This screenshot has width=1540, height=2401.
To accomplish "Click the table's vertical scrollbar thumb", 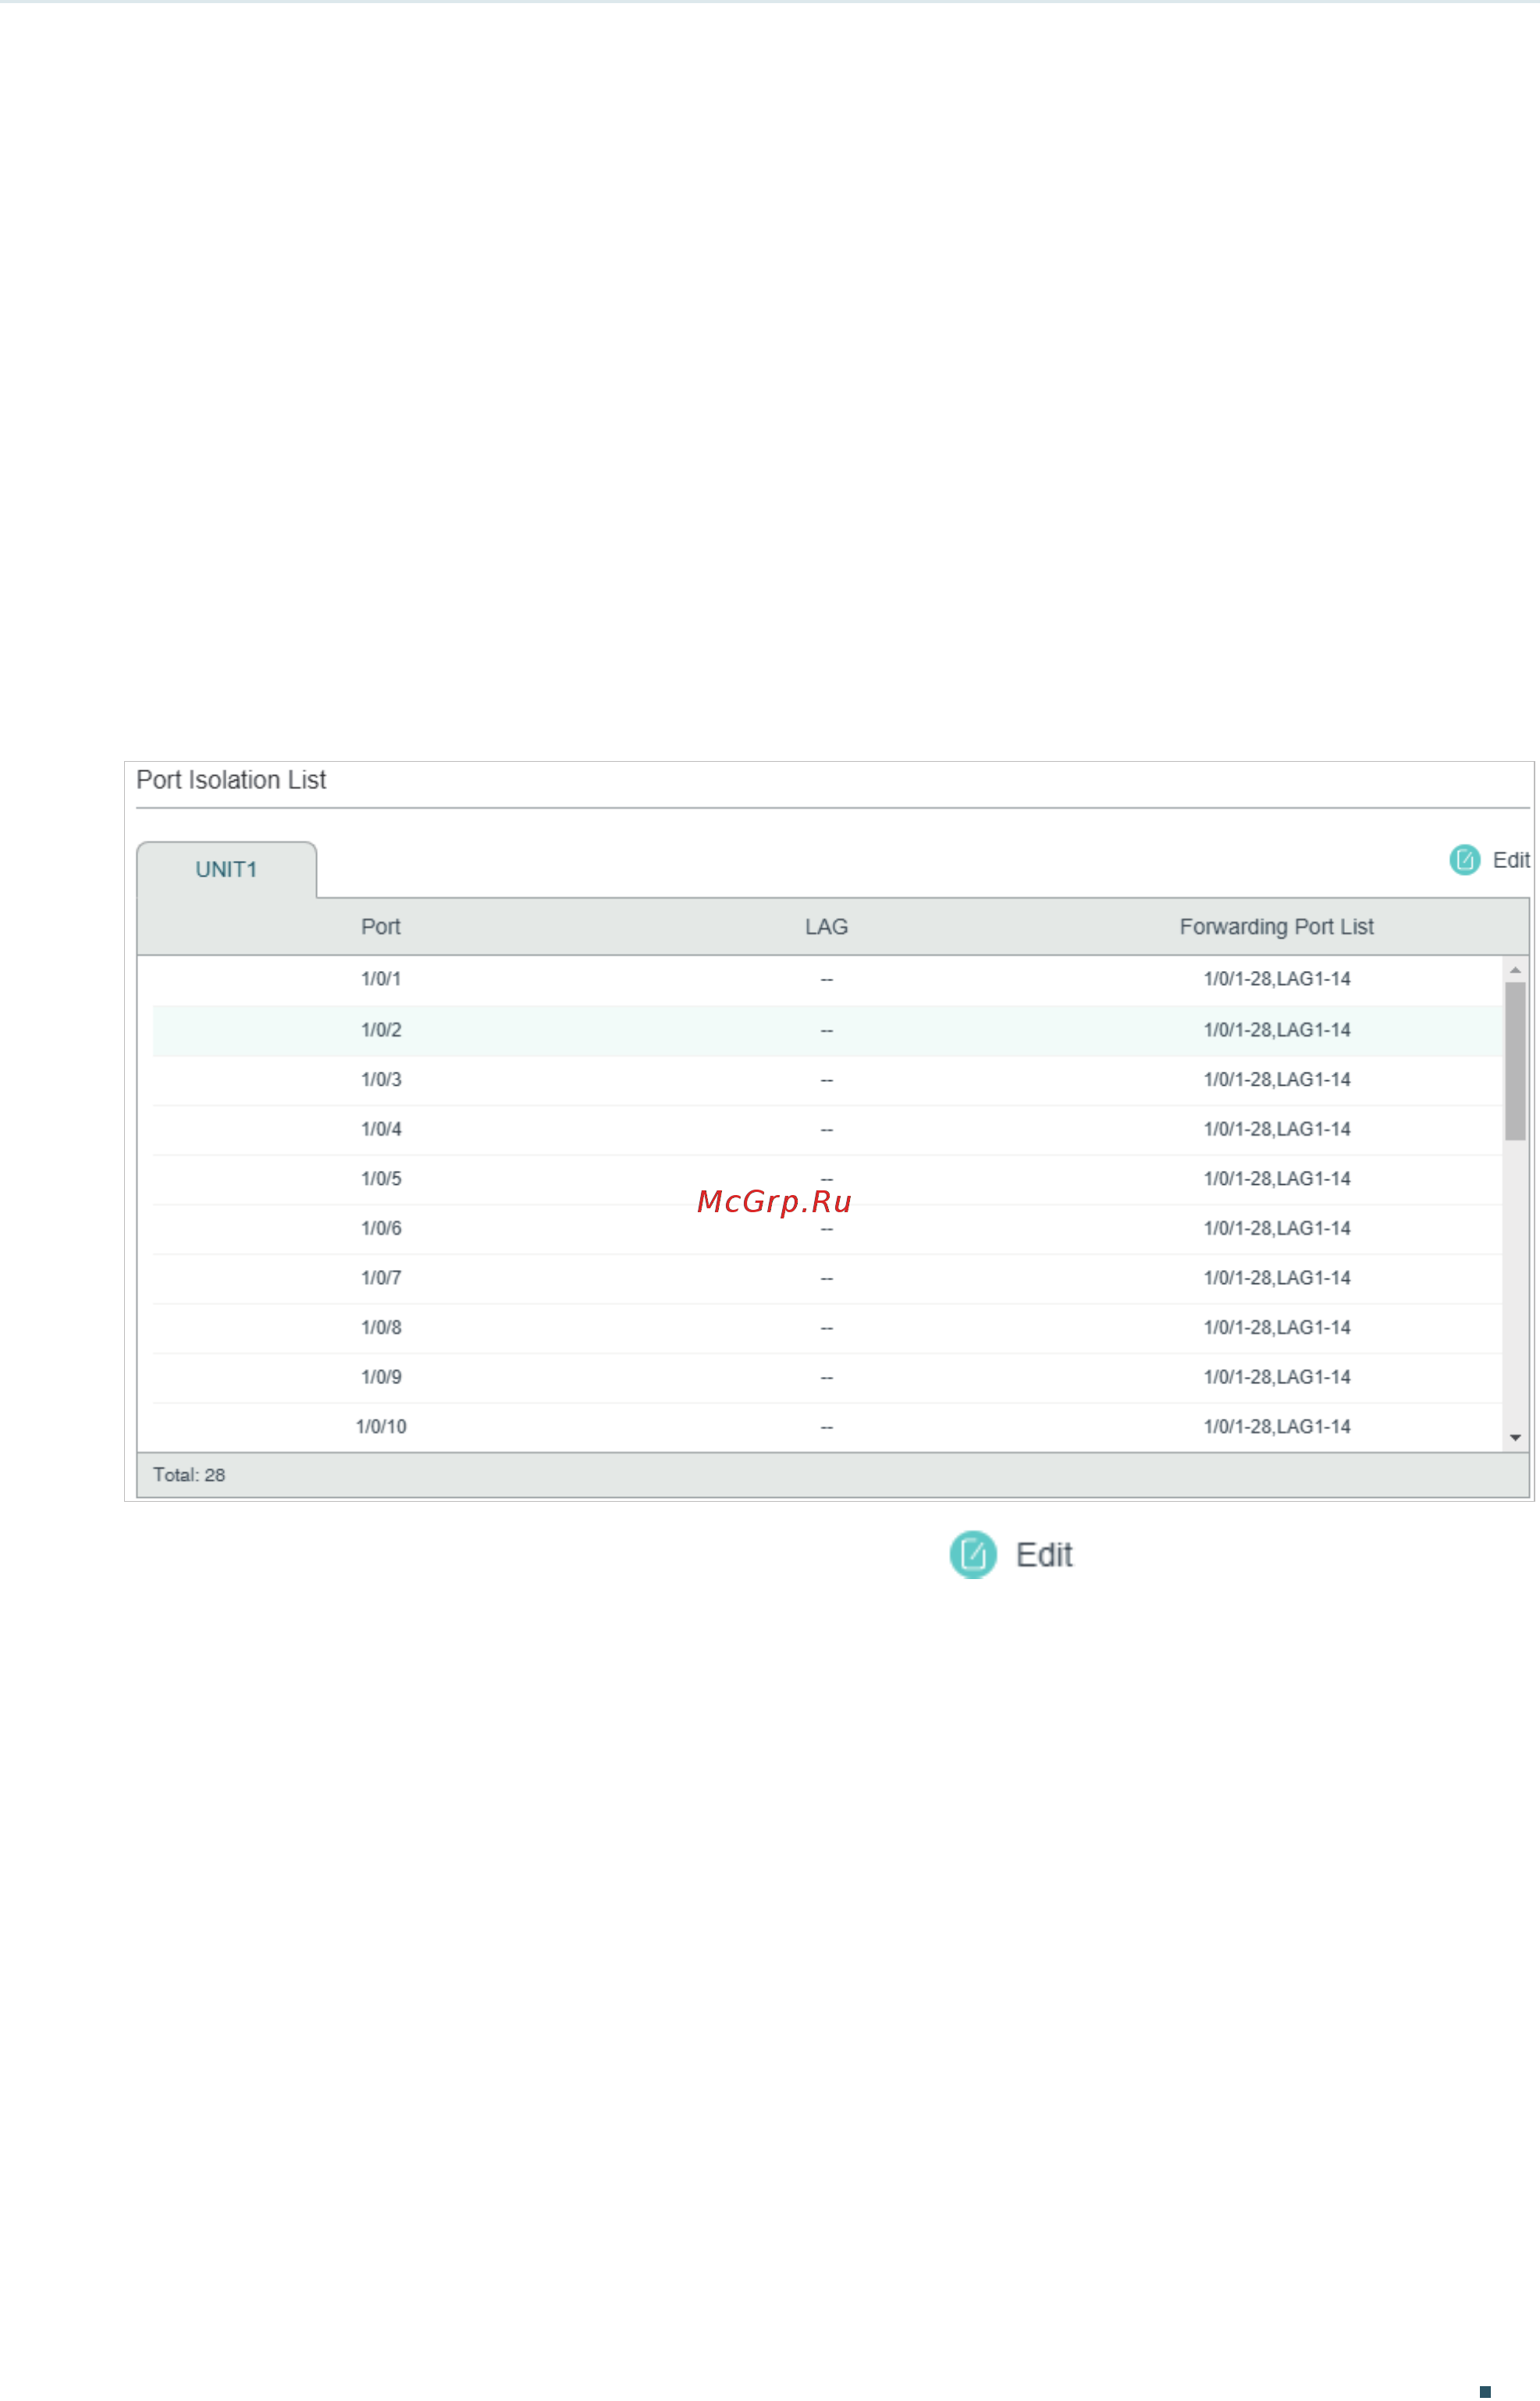I will click(x=1515, y=1061).
